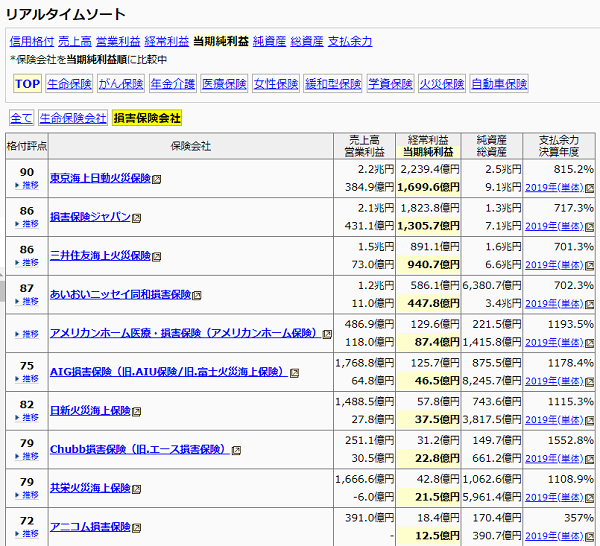Switch to 自動車保険 category tab
This screenshot has width=600, height=546.
point(499,83)
